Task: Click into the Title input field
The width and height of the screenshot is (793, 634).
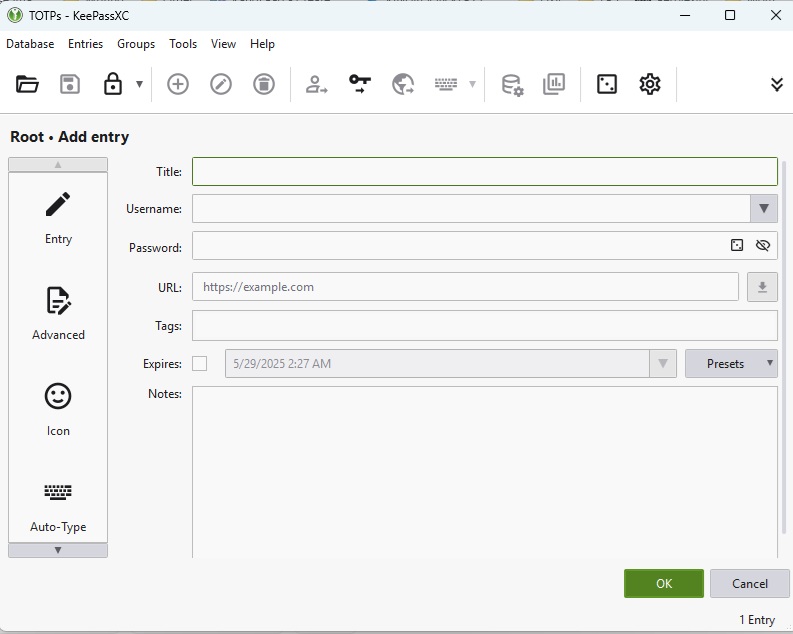Action: [484, 172]
